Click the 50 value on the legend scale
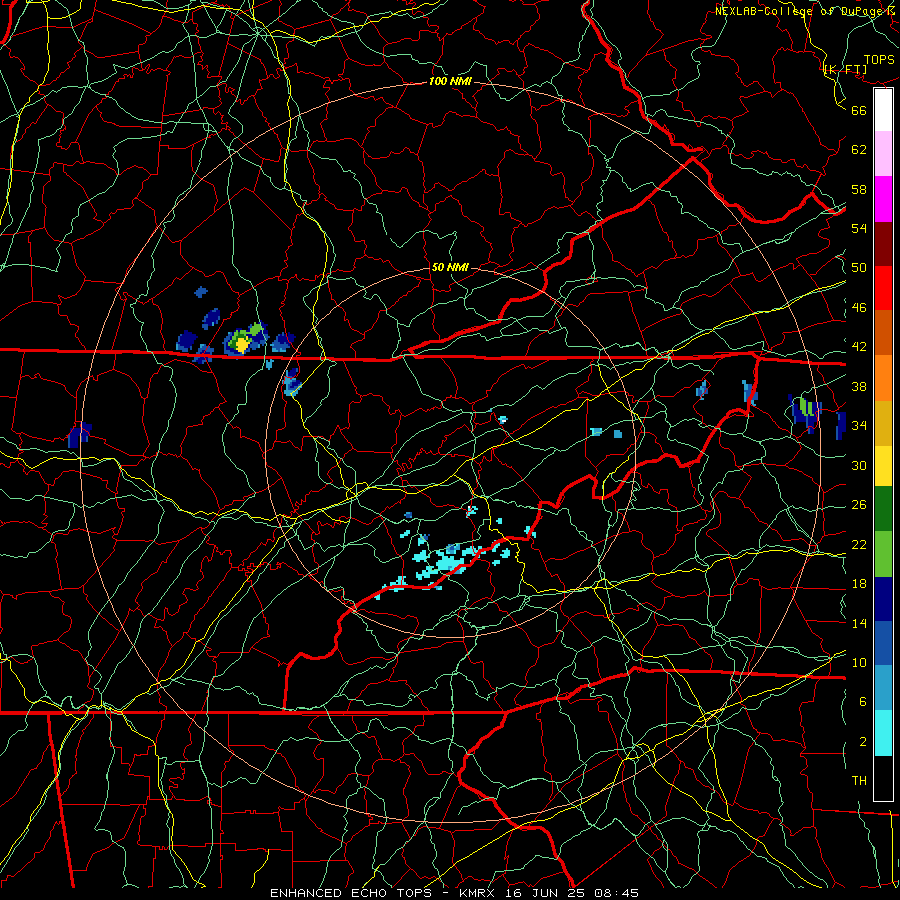Image resolution: width=900 pixels, height=900 pixels. pos(859,267)
